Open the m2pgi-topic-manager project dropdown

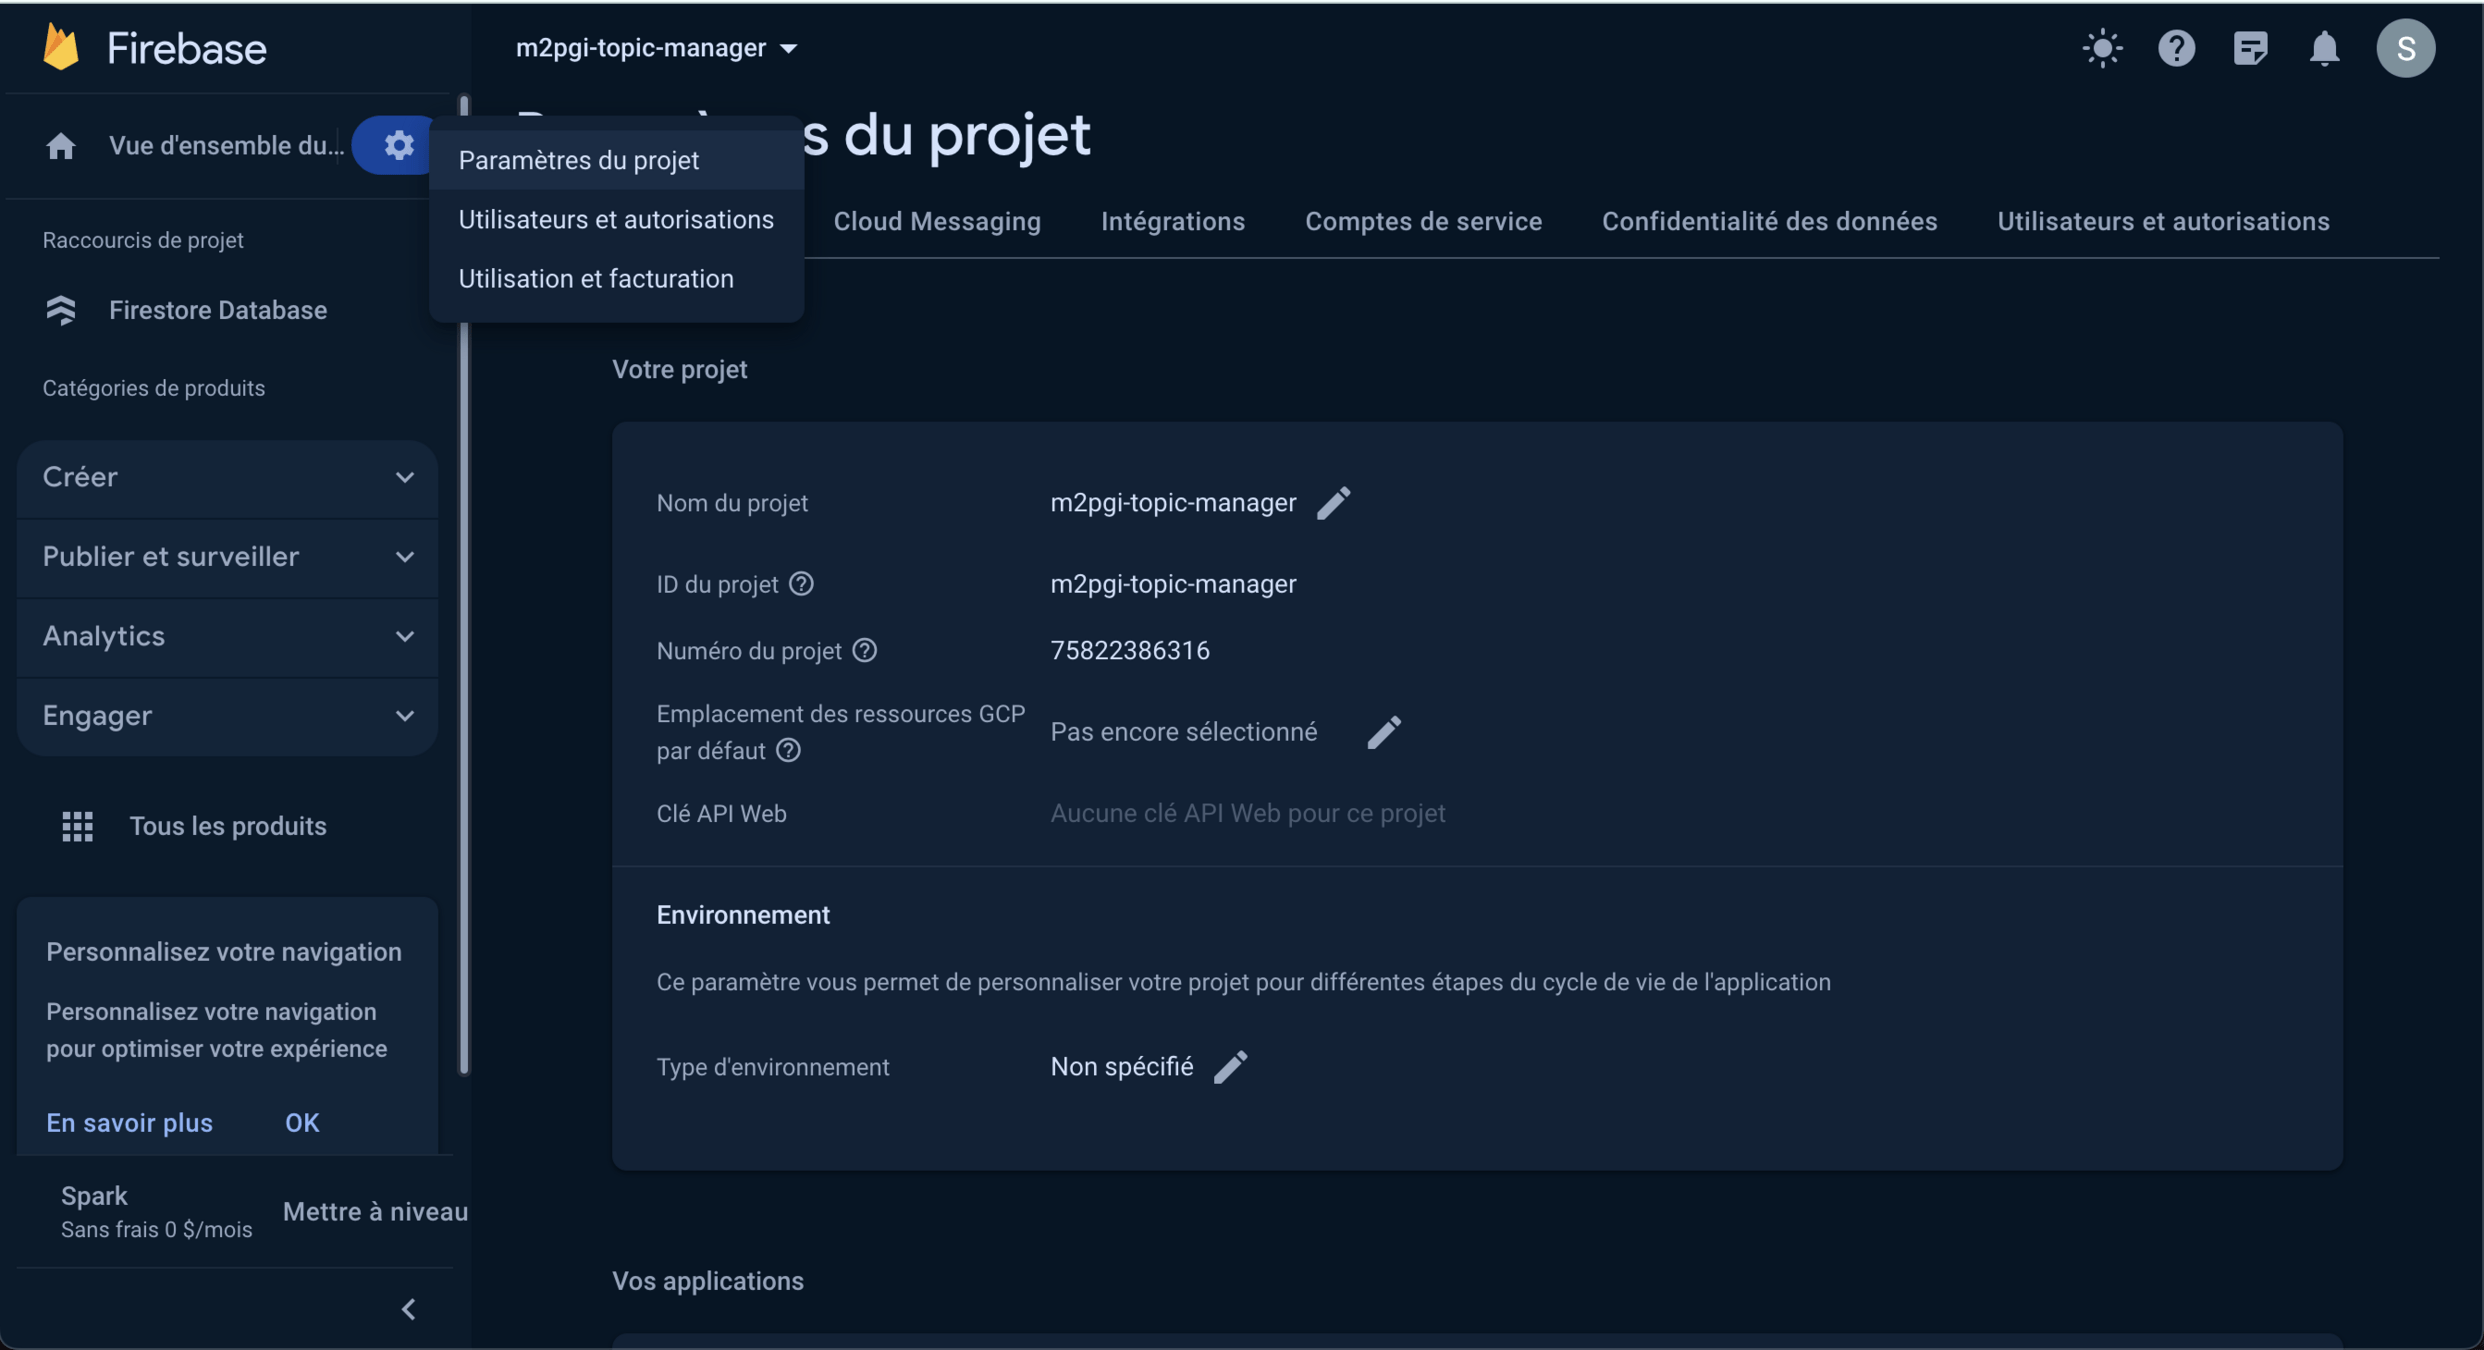pos(656,48)
